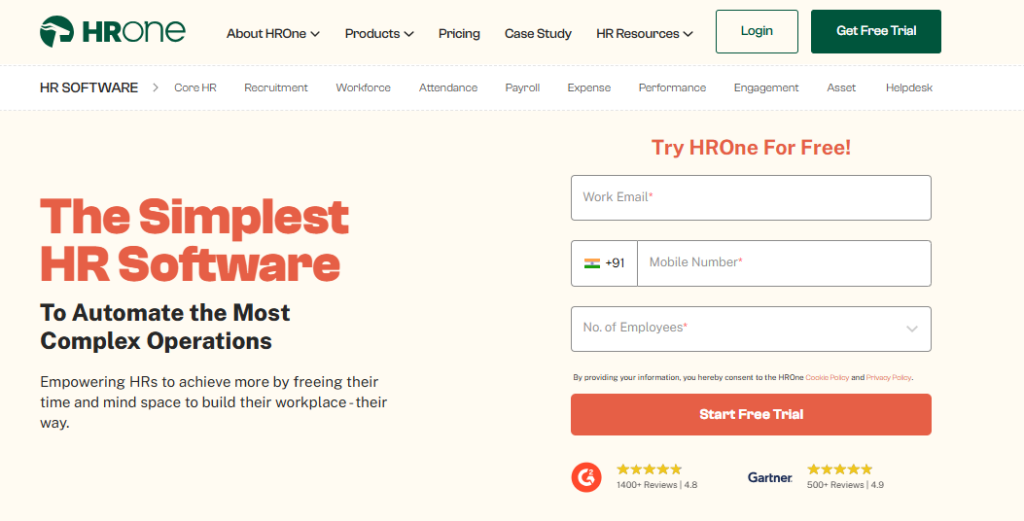The image size is (1024, 521).
Task: Open the Cookie Policy link
Action: pos(827,377)
